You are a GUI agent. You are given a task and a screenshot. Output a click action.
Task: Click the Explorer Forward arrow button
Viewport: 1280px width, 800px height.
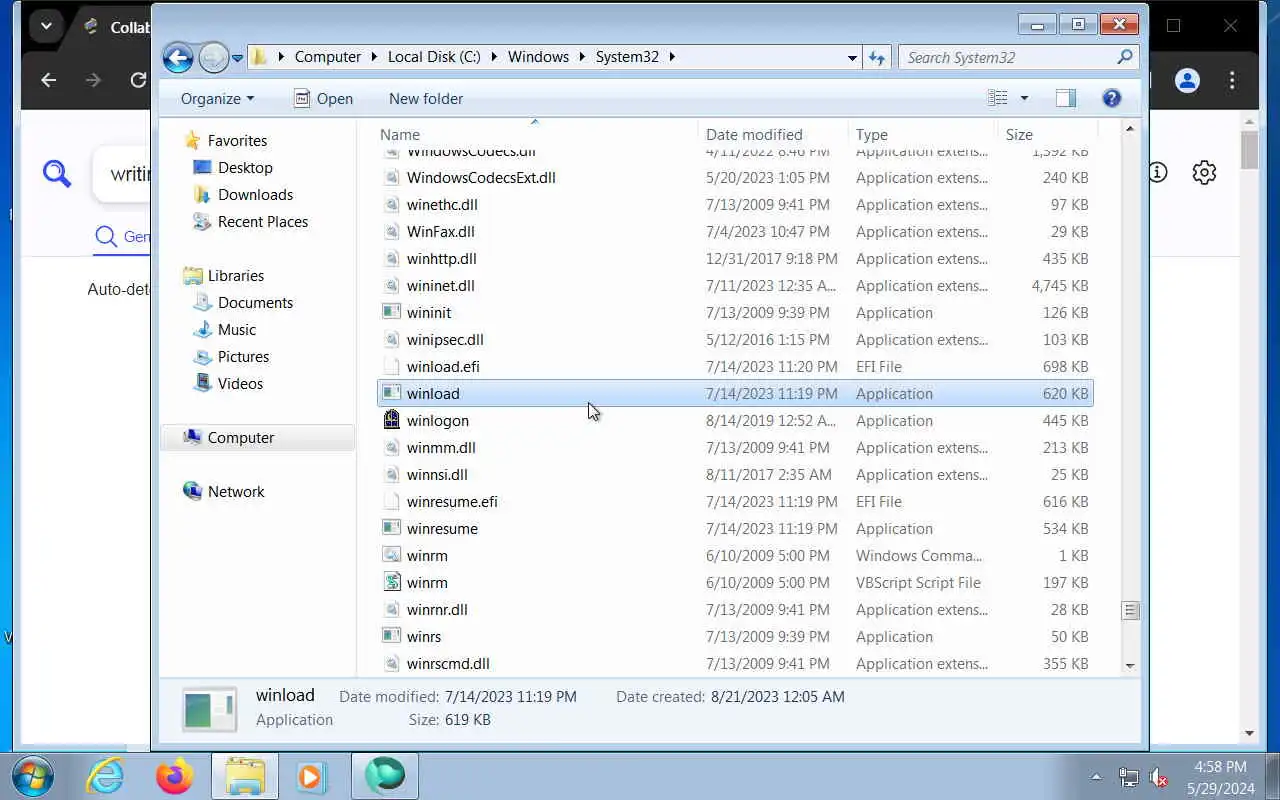click(213, 57)
